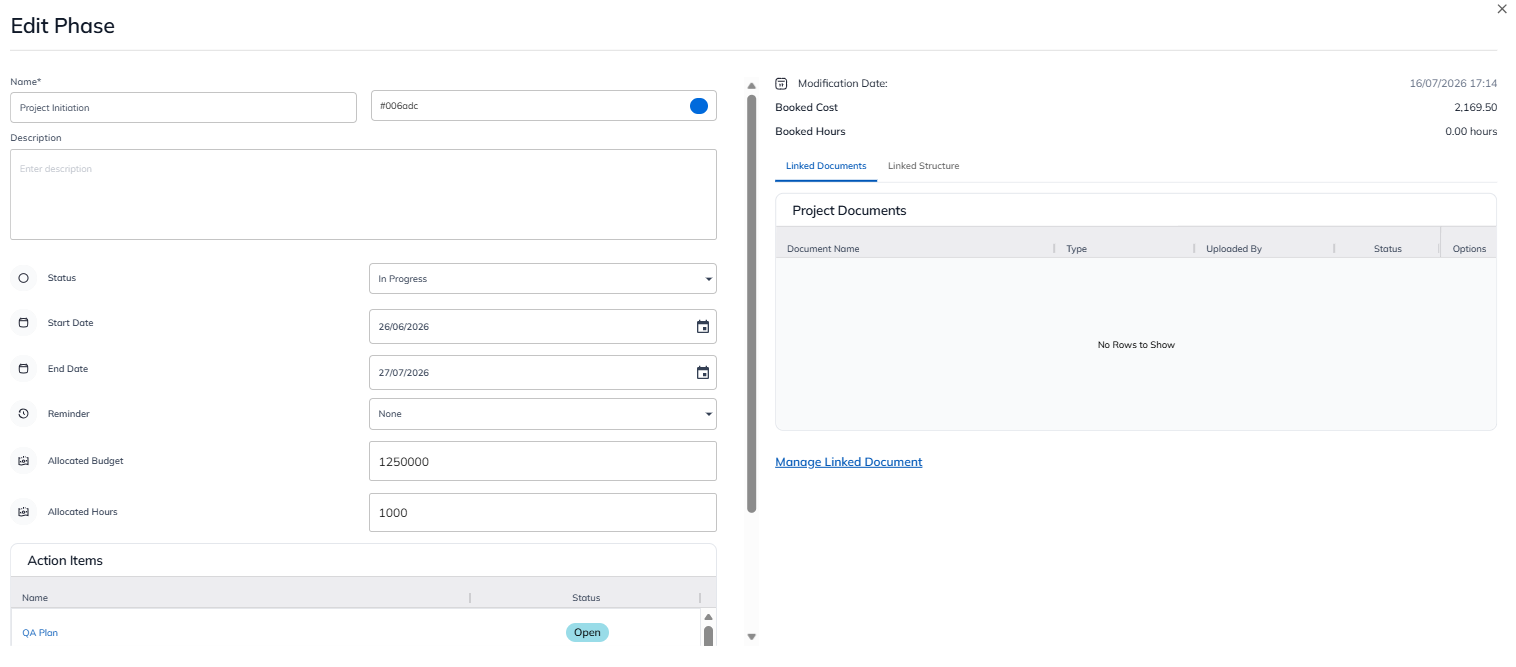1516x667 pixels.
Task: Click into the Description text area
Action: (363, 194)
